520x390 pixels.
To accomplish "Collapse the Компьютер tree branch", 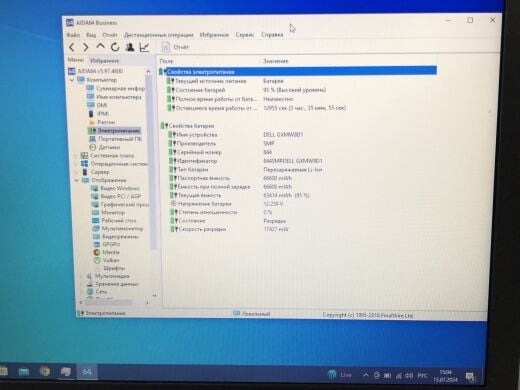I will [72, 80].
